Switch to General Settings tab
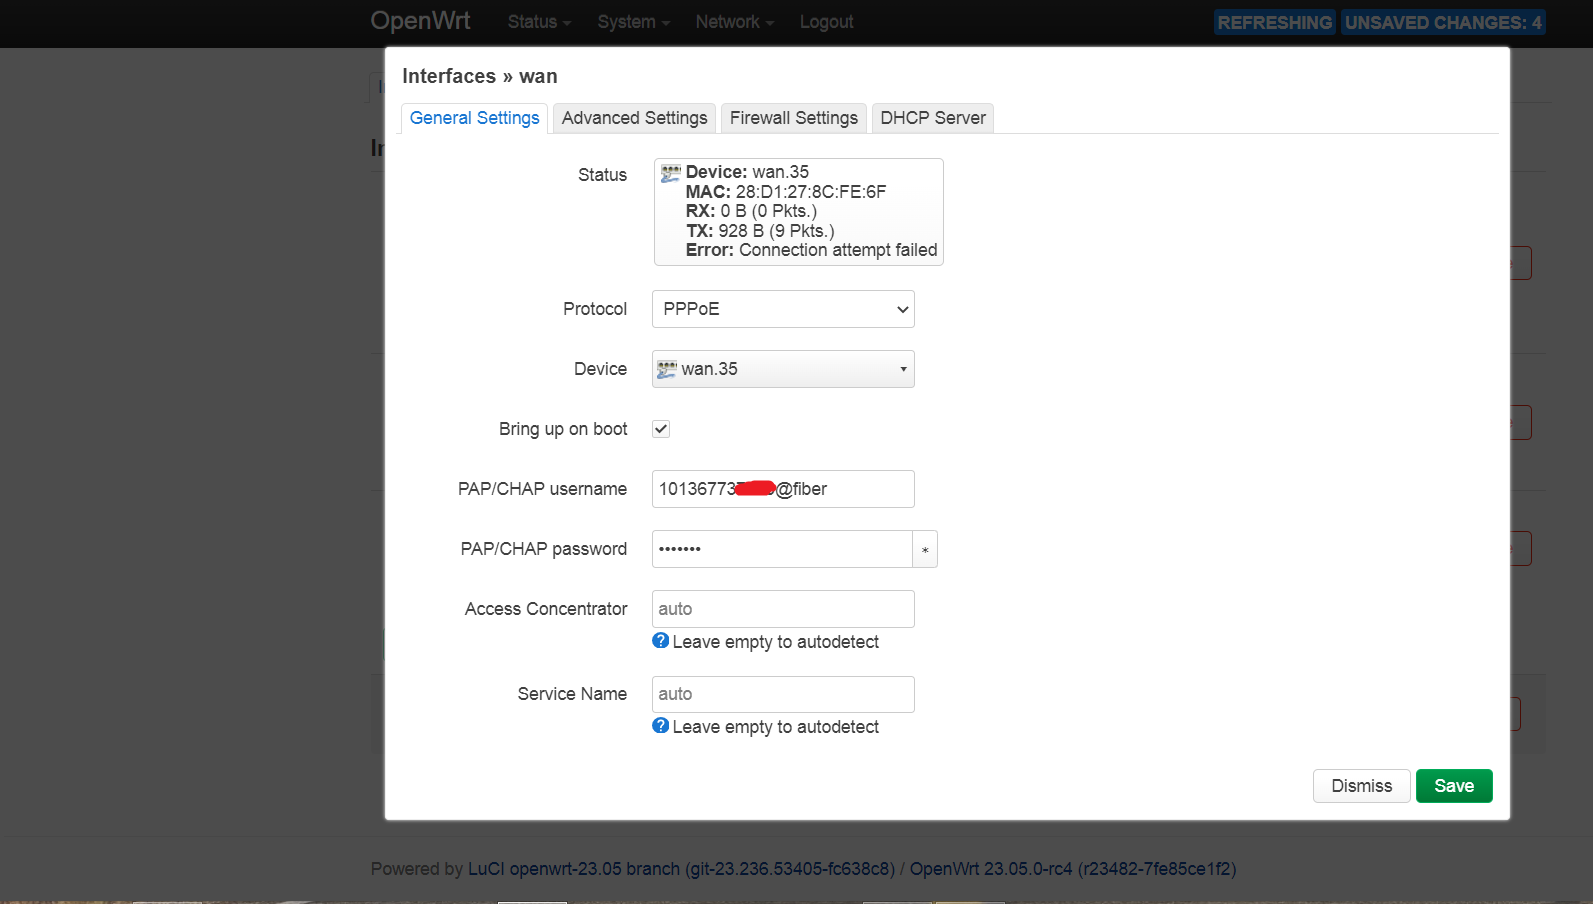Screen dimensions: 1596x908 [x=475, y=119]
